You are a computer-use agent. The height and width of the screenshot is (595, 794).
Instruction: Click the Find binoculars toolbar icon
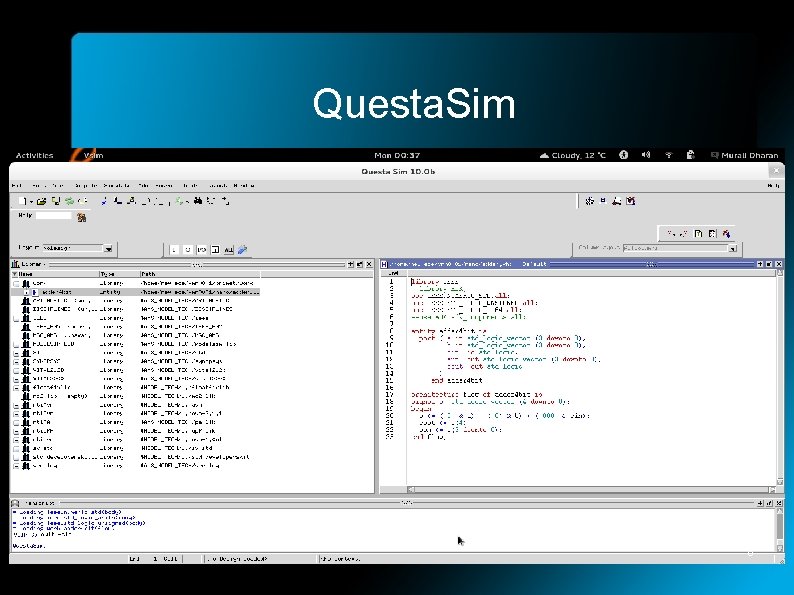[x=198, y=201]
